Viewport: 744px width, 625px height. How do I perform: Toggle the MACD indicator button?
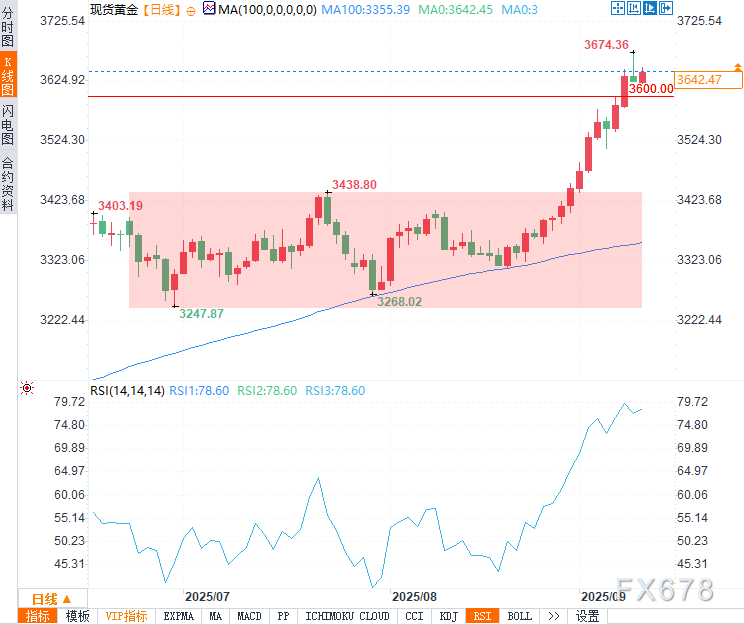click(x=250, y=616)
